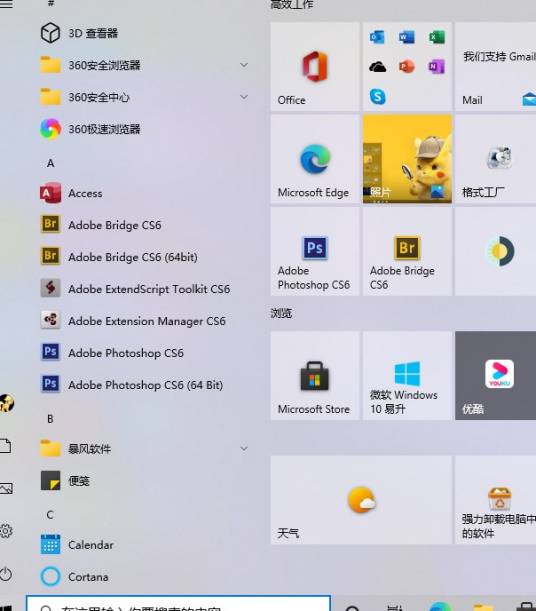Image resolution: width=536 pixels, height=611 pixels.
Task: Open the Documents sidebar icon
Action: [x=6, y=446]
